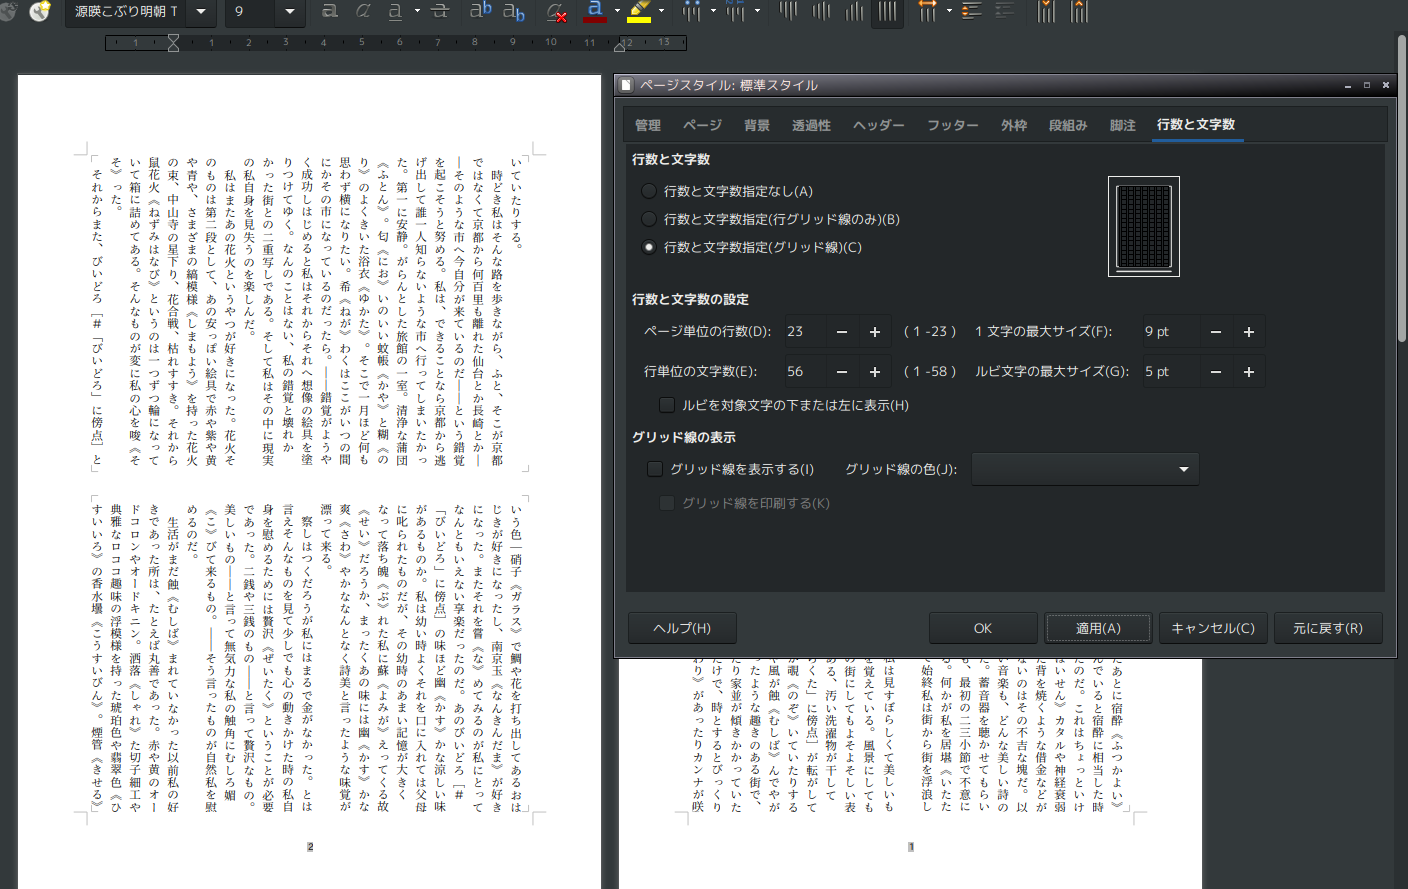Open the font name dropdown list

[x=201, y=12]
